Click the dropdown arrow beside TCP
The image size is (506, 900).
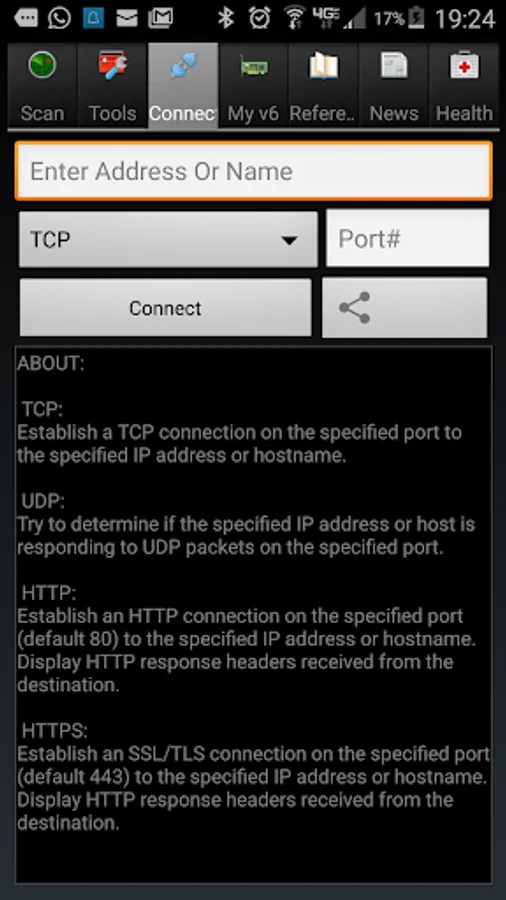click(x=290, y=240)
